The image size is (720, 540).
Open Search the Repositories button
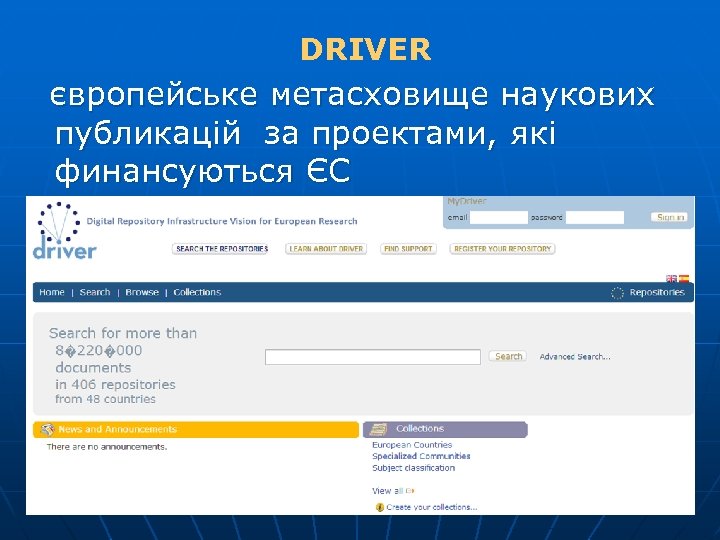pos(222,249)
